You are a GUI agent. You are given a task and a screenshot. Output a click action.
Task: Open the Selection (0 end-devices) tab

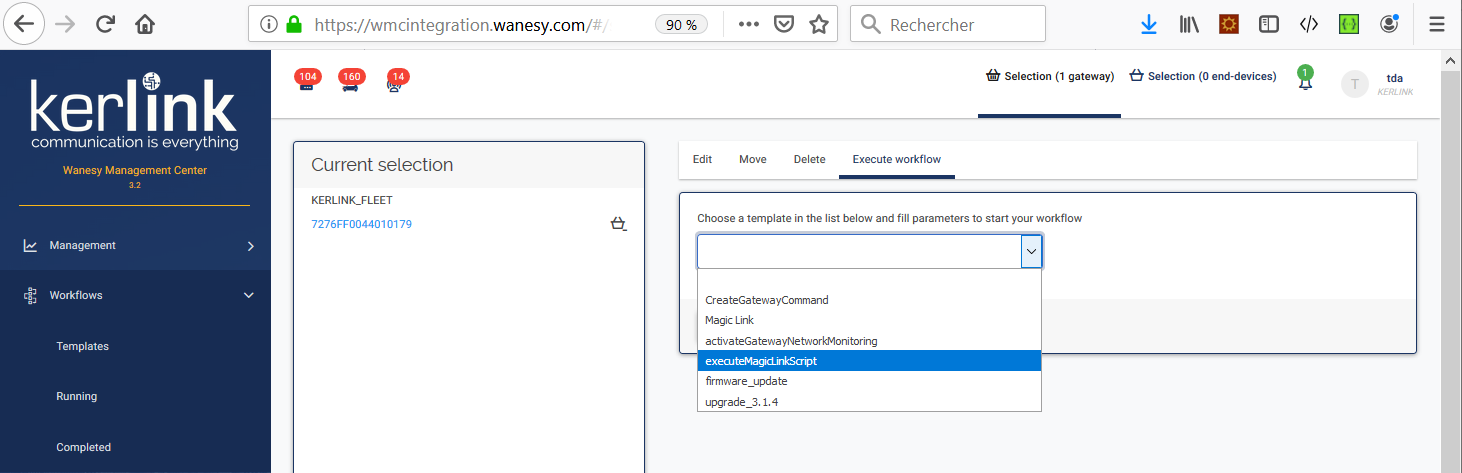pyautogui.click(x=1202, y=76)
